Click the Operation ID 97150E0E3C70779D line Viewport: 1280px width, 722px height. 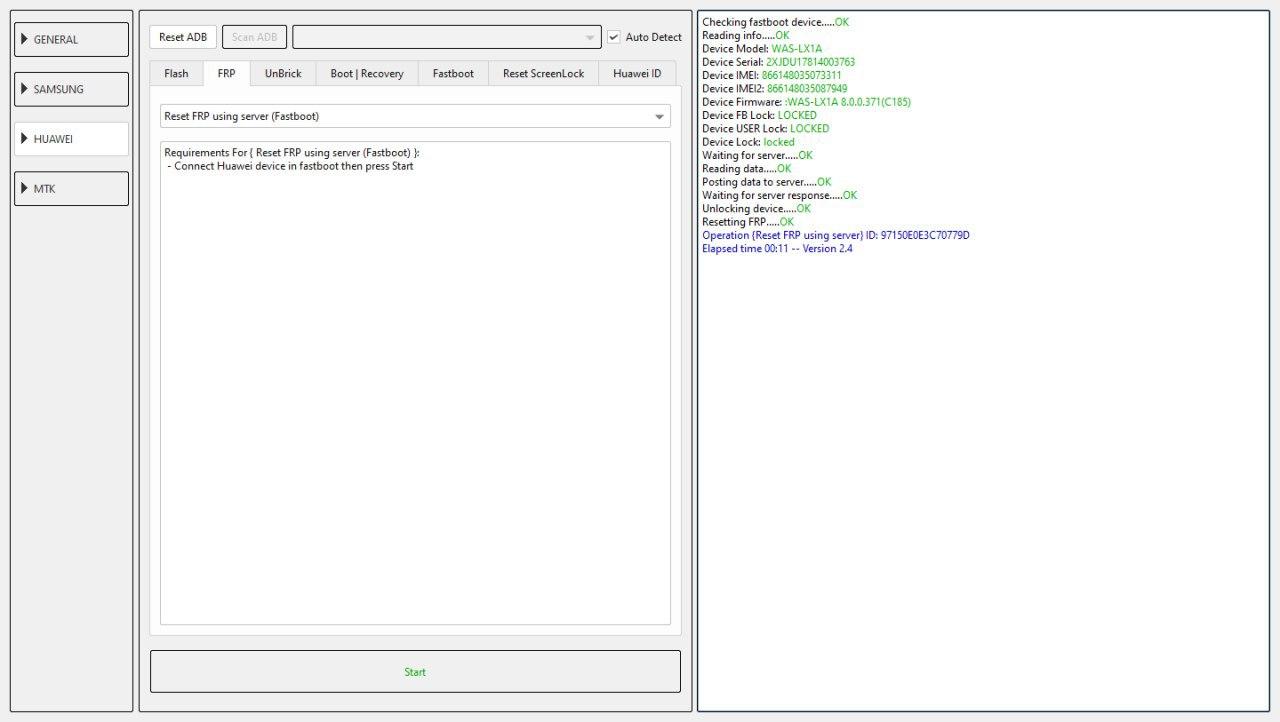point(836,235)
